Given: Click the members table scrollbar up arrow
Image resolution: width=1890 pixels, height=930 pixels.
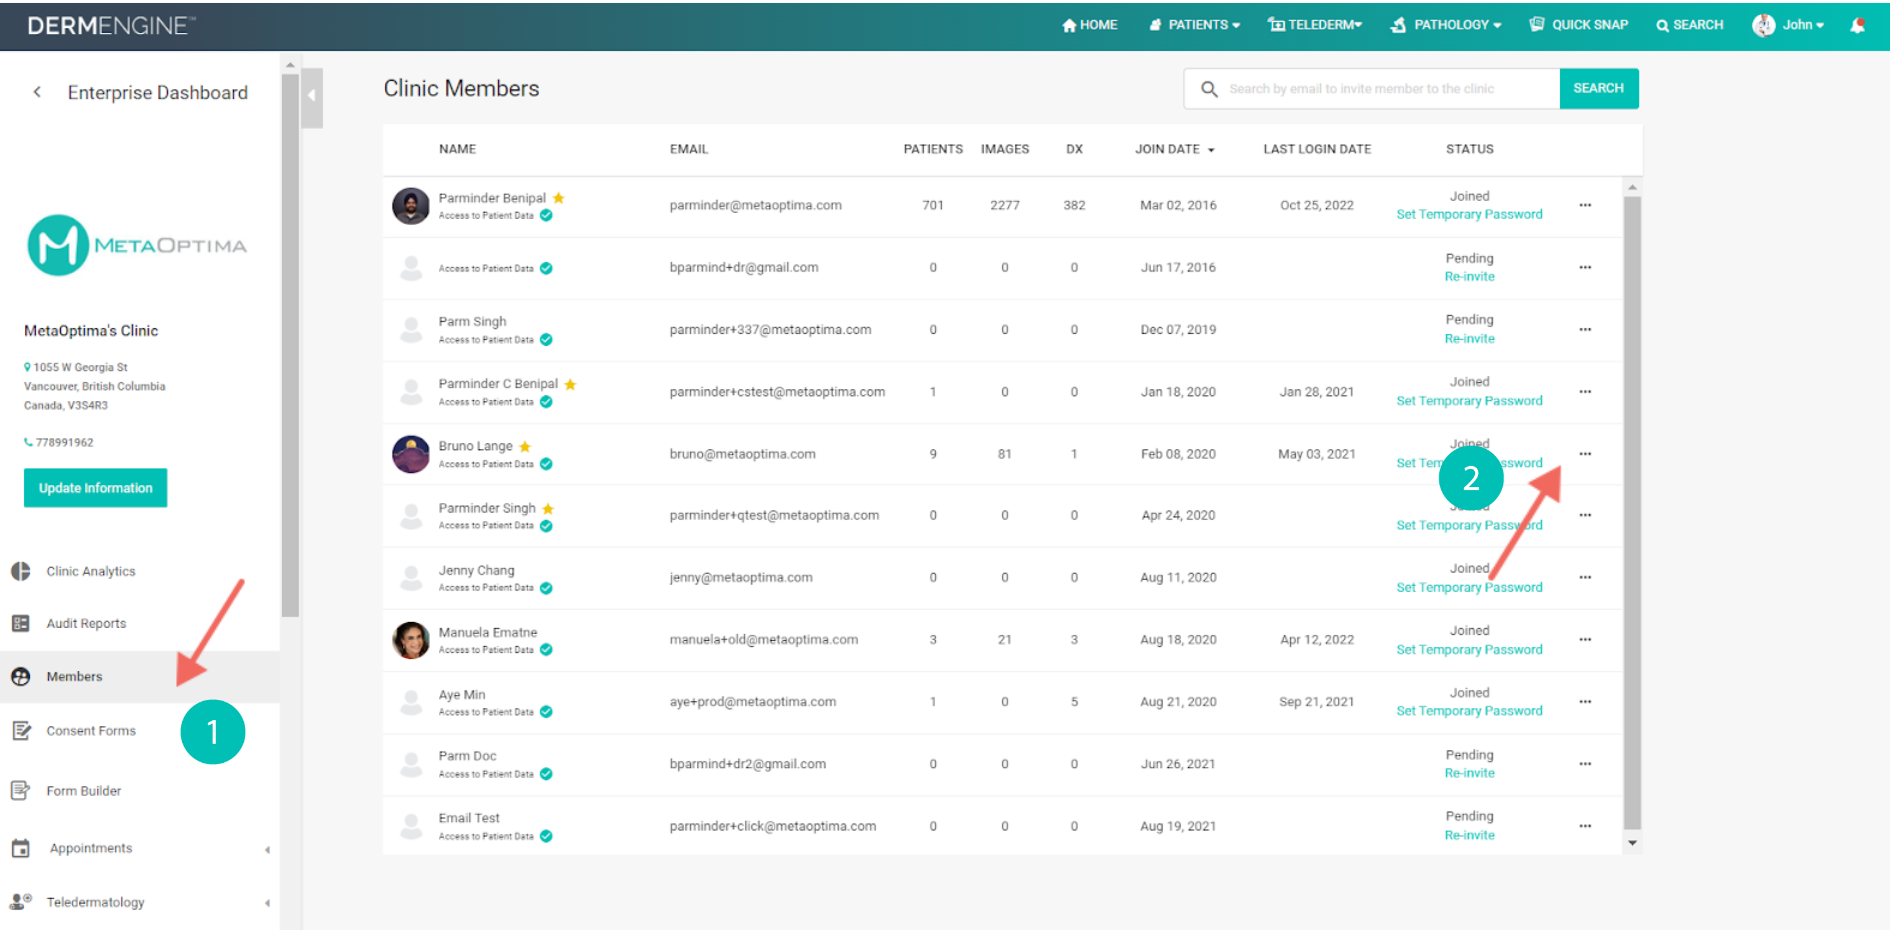Looking at the screenshot, I should (x=1632, y=187).
